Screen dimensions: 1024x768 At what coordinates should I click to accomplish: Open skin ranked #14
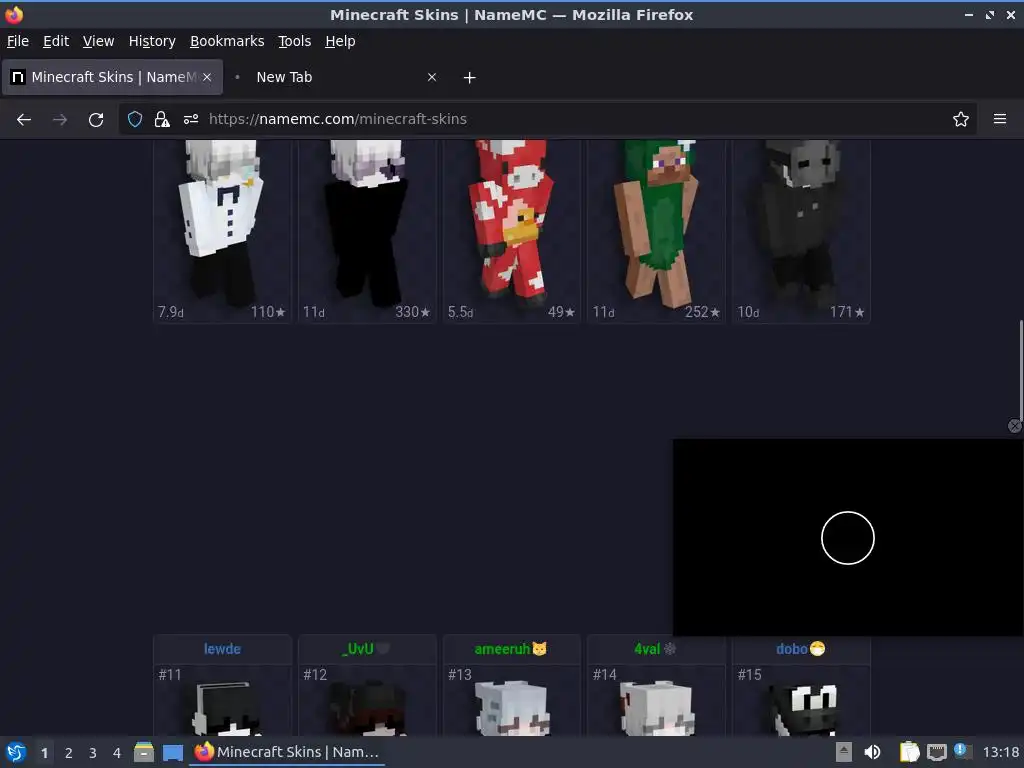click(x=656, y=701)
